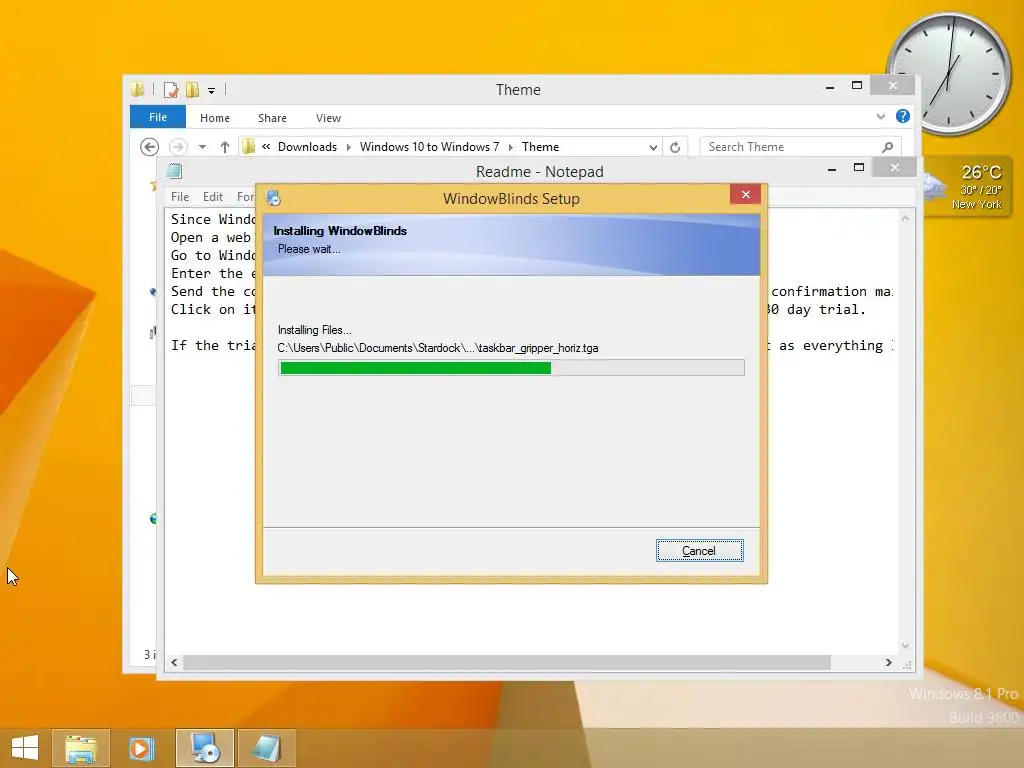
Task: Select Theme in the address breadcrumb
Action: (x=540, y=147)
